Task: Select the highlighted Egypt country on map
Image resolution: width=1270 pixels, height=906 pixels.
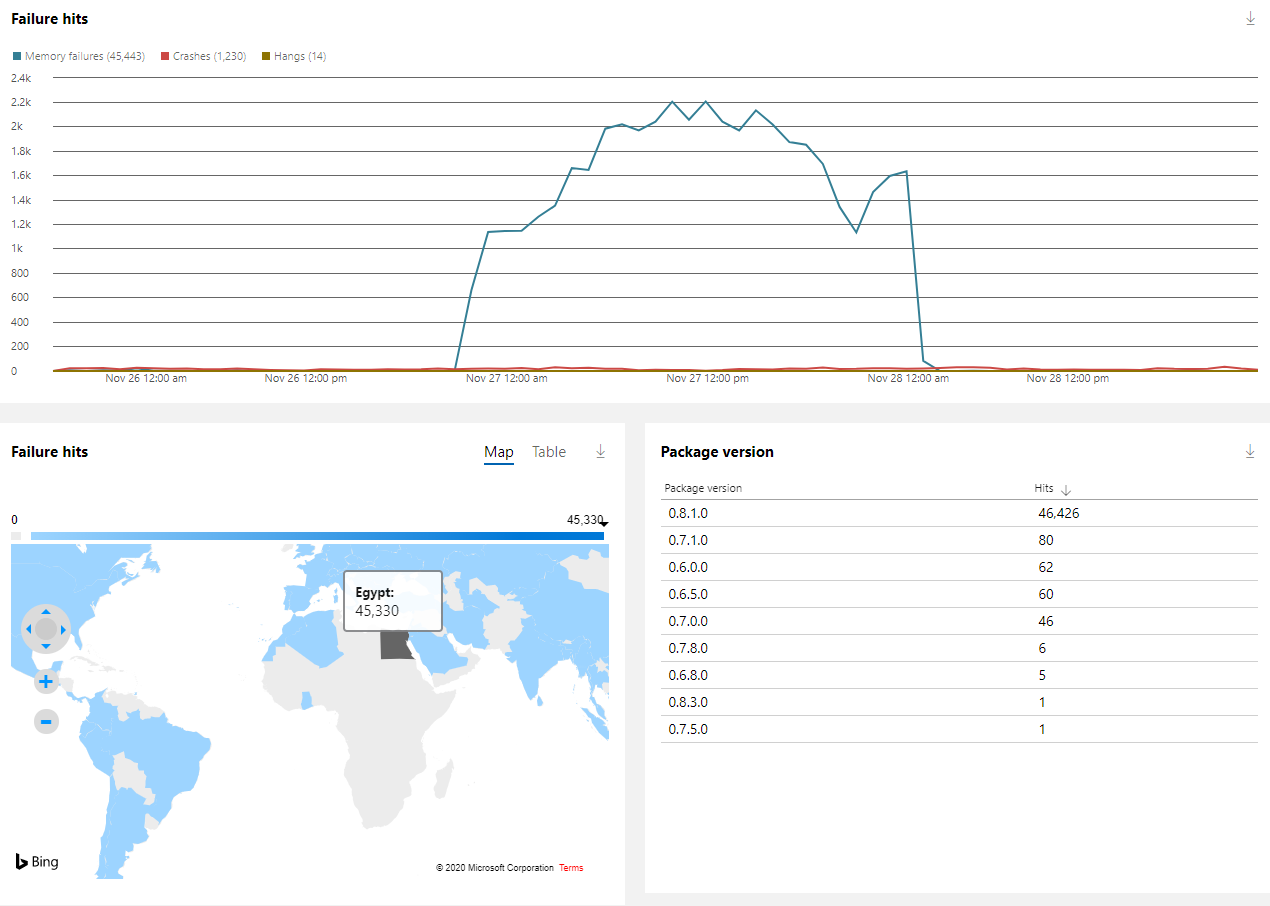Action: (396, 646)
